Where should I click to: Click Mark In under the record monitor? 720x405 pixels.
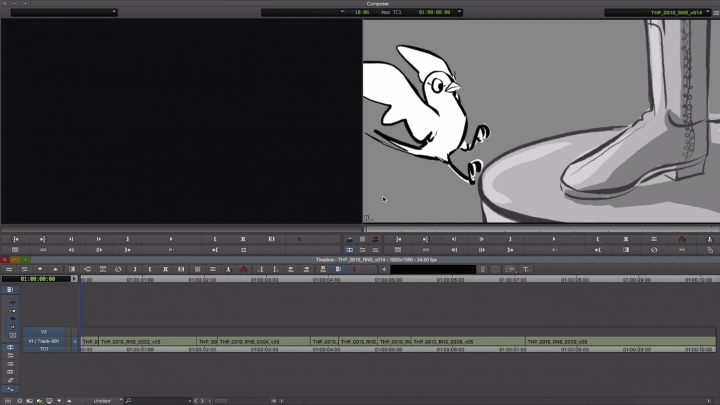click(x=597, y=239)
